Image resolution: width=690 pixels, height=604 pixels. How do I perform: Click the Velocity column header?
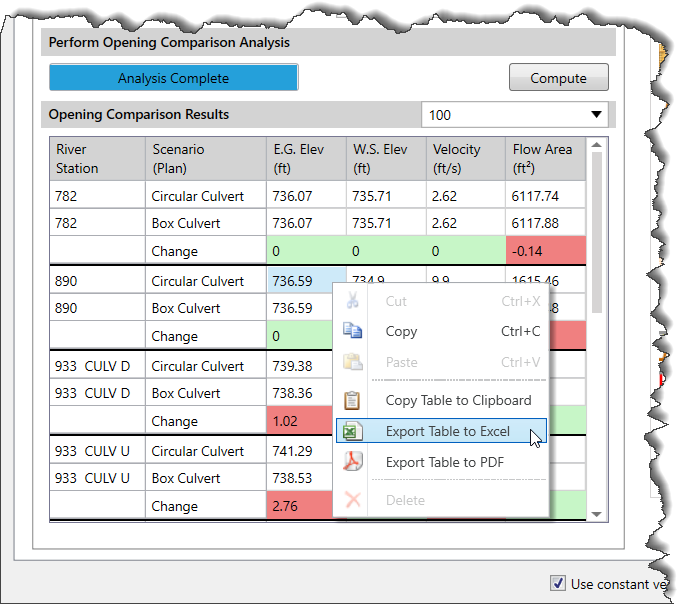coord(466,159)
